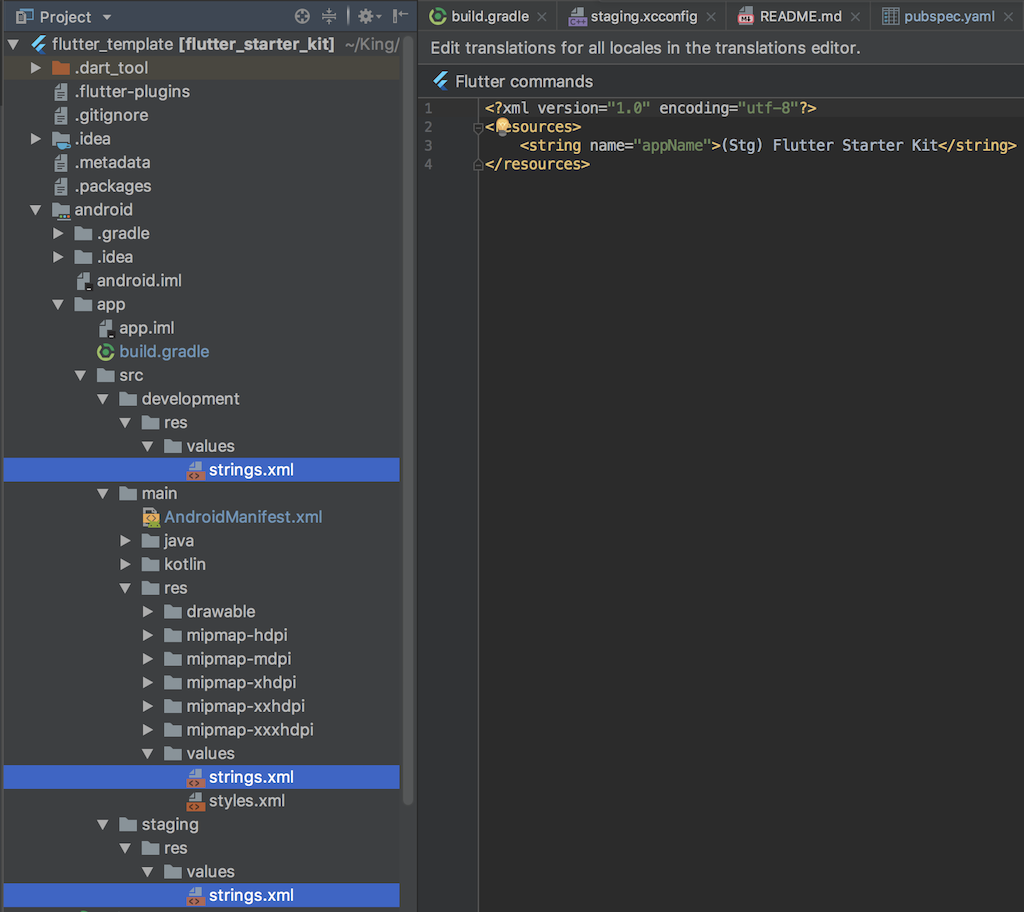Collapse the main folder
The image size is (1024, 912).
(103, 494)
